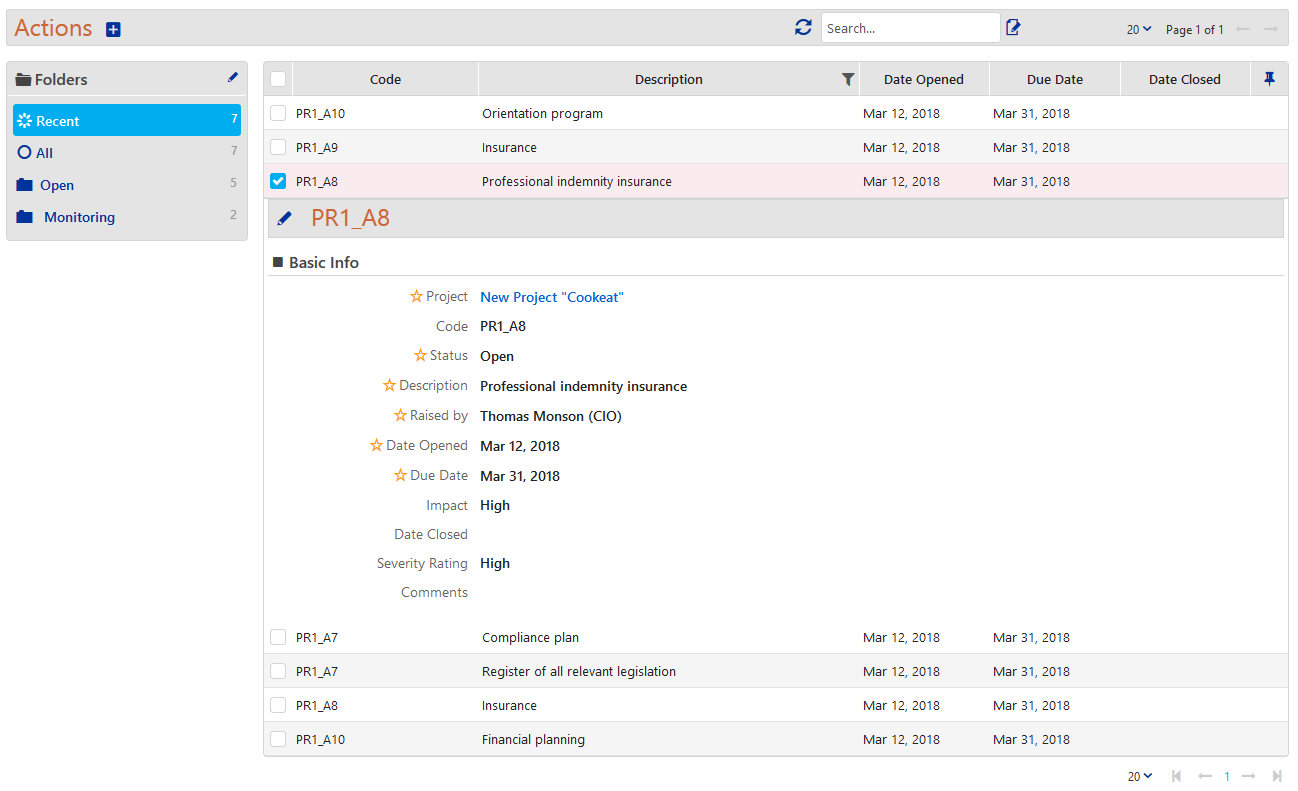This screenshot has width=1298, height=791.
Task: Select the Open folder
Action: (x=57, y=185)
